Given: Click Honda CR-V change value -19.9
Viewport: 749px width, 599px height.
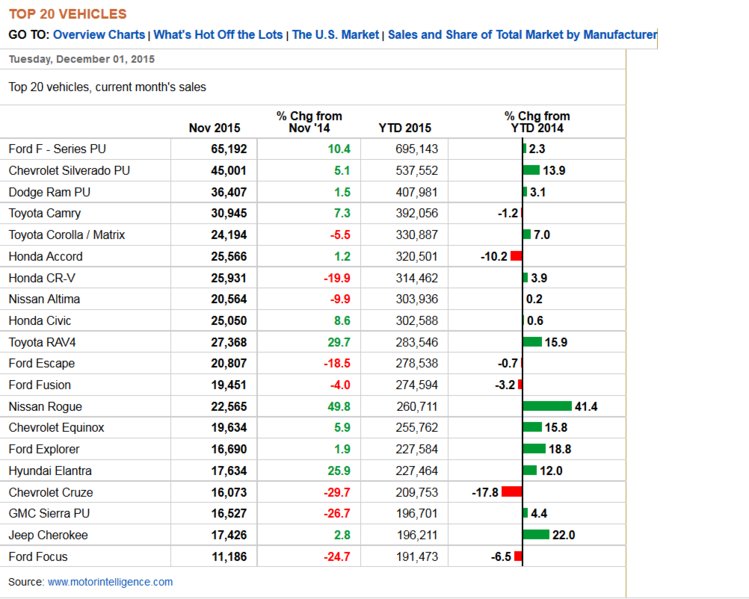Looking at the screenshot, I should pyautogui.click(x=337, y=278).
